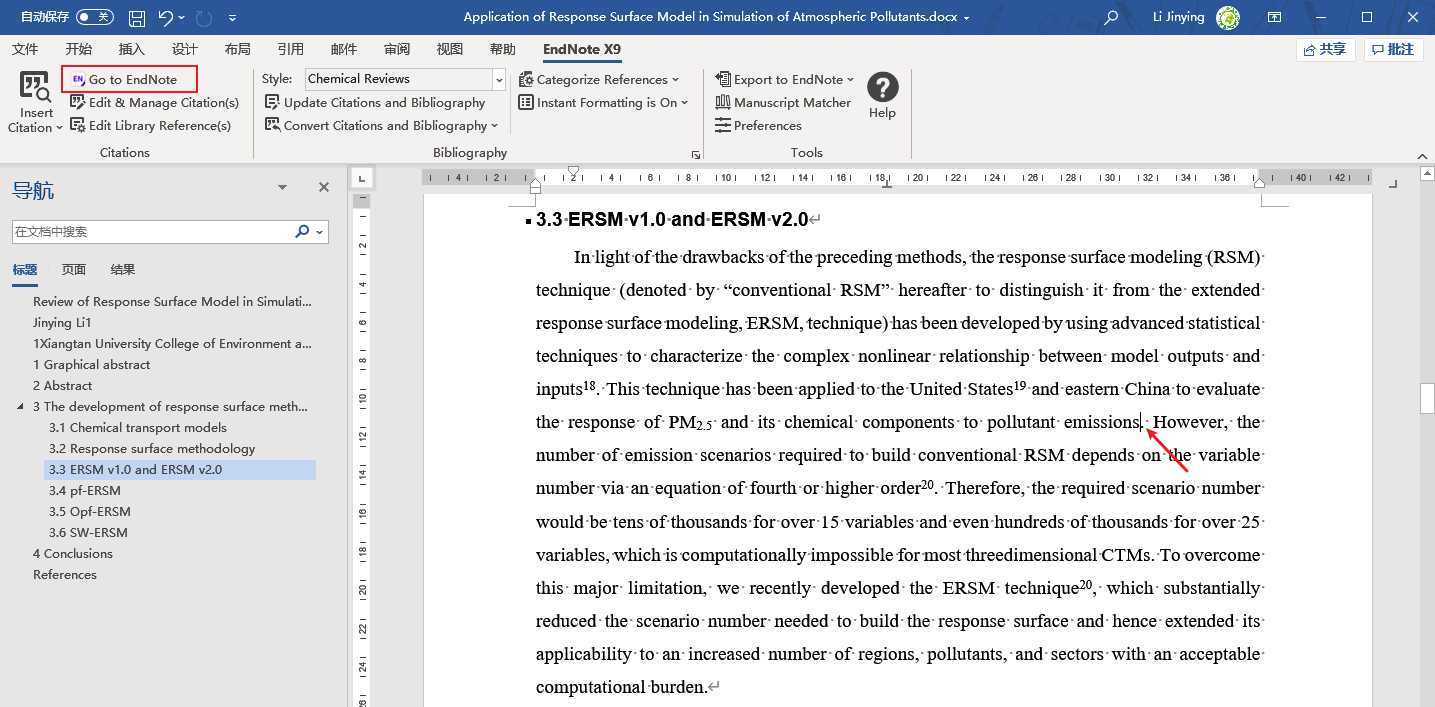Screen dimensions: 1435x707
Task: Go to heading 'Review of Response Surface Model'
Action: click(x=172, y=301)
